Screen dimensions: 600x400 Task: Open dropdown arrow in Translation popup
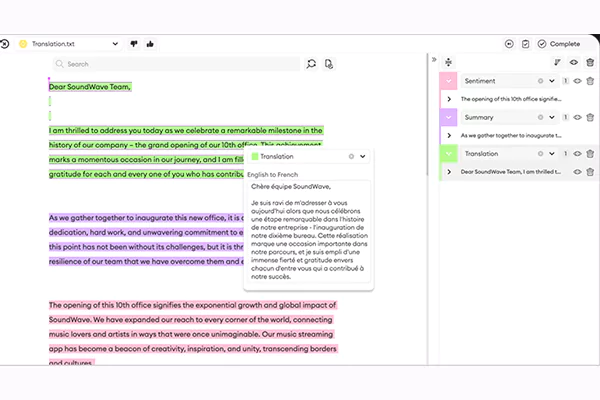pos(362,156)
